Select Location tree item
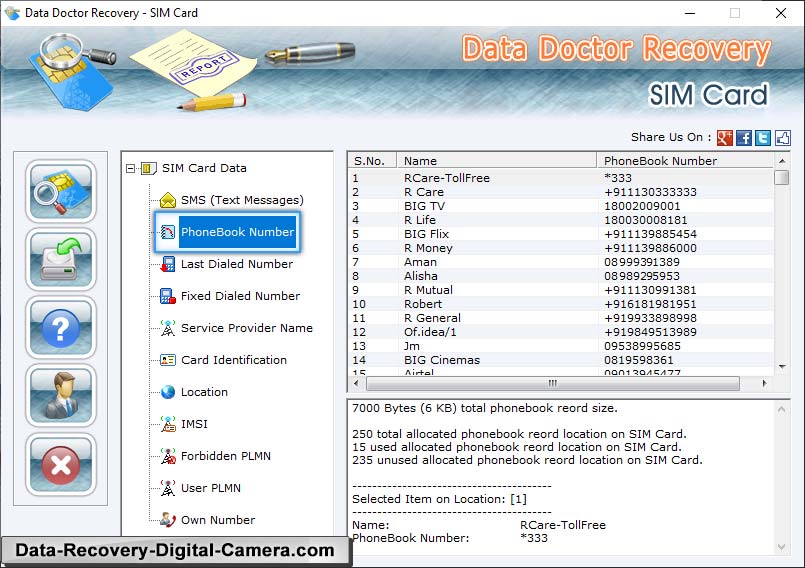The image size is (805, 568). click(204, 392)
